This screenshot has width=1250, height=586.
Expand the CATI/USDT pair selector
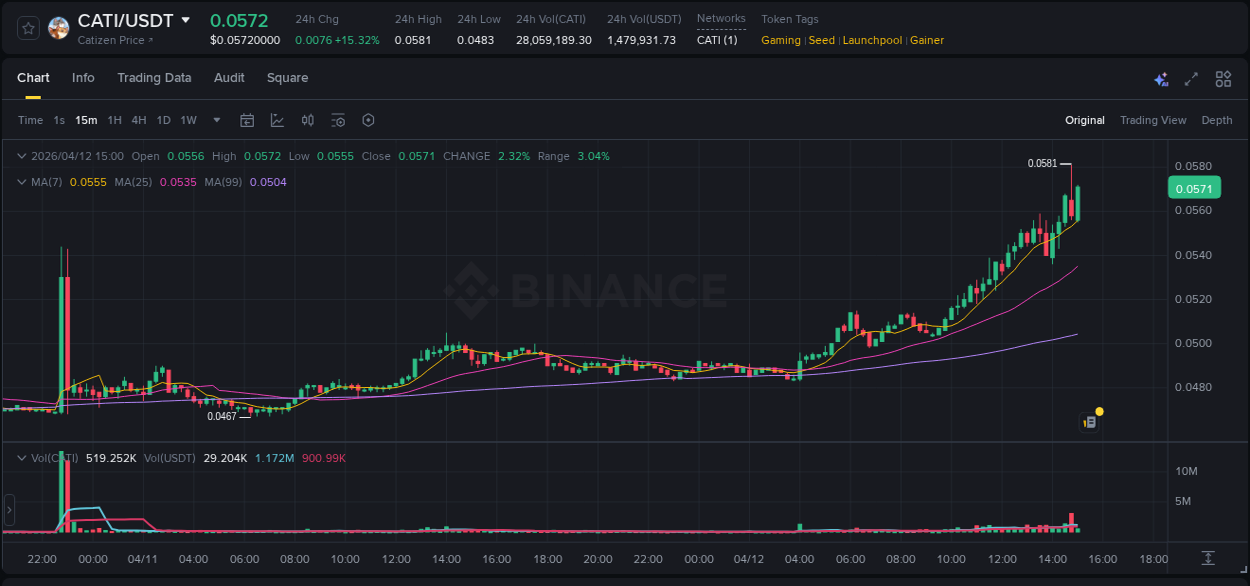click(x=185, y=20)
